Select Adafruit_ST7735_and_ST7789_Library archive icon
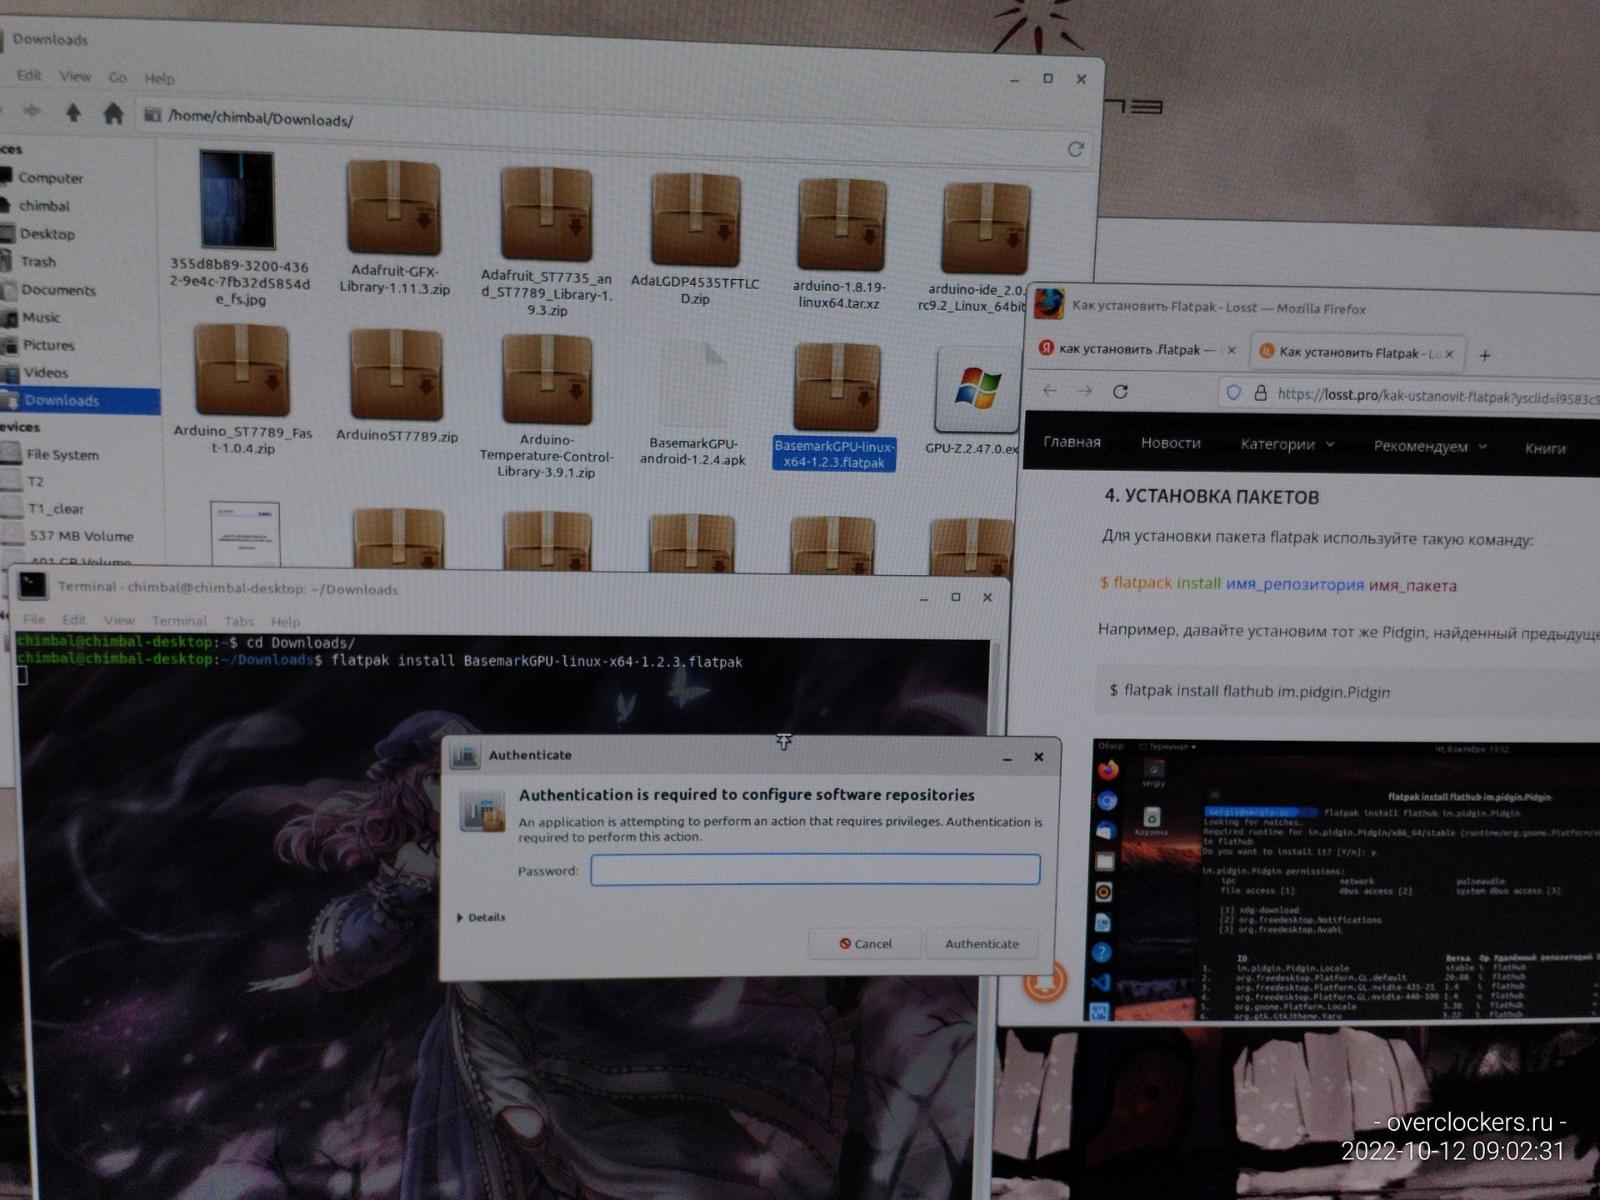 click(546, 213)
